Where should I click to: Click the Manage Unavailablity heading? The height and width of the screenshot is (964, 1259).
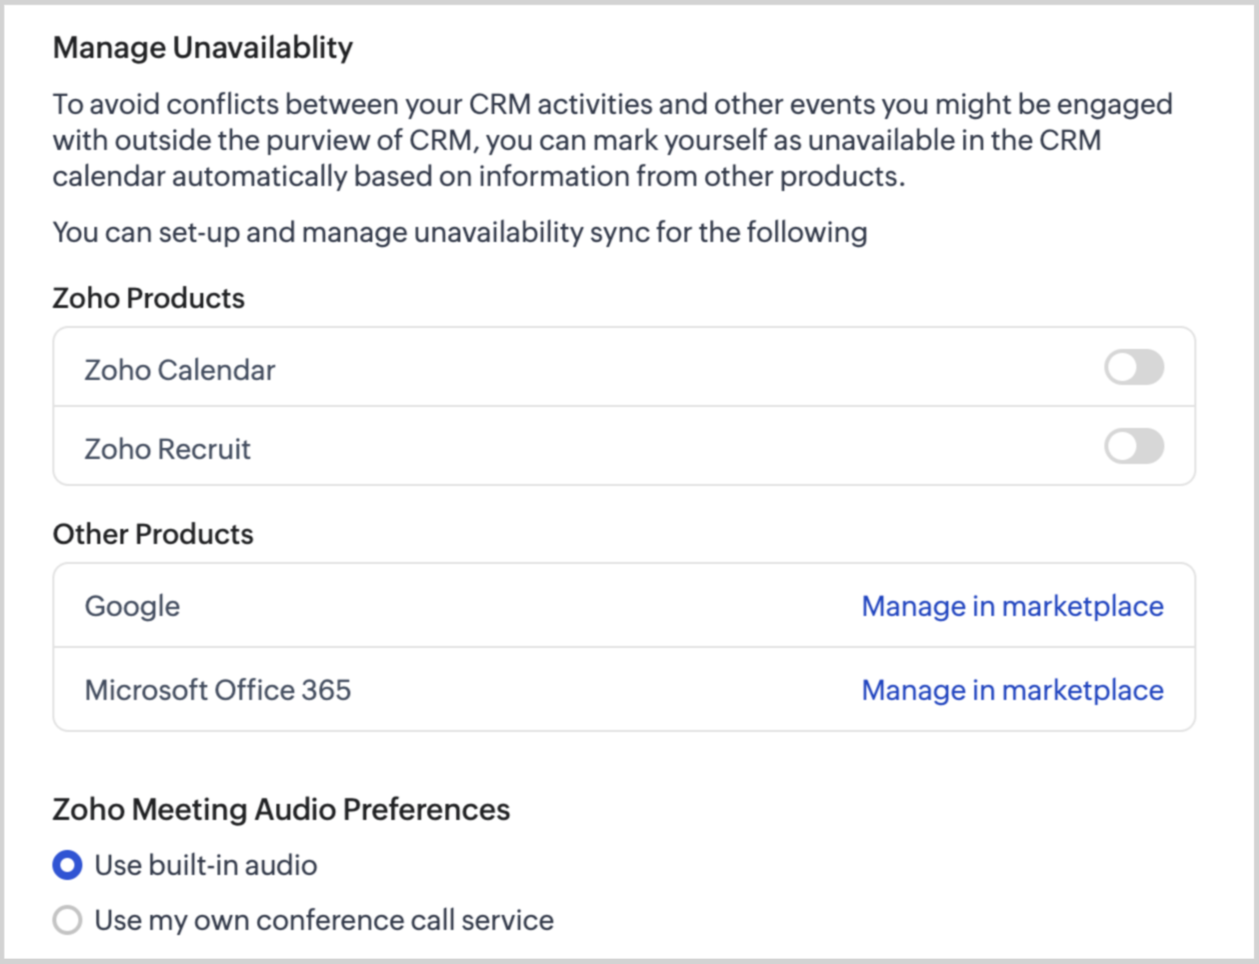tap(202, 48)
